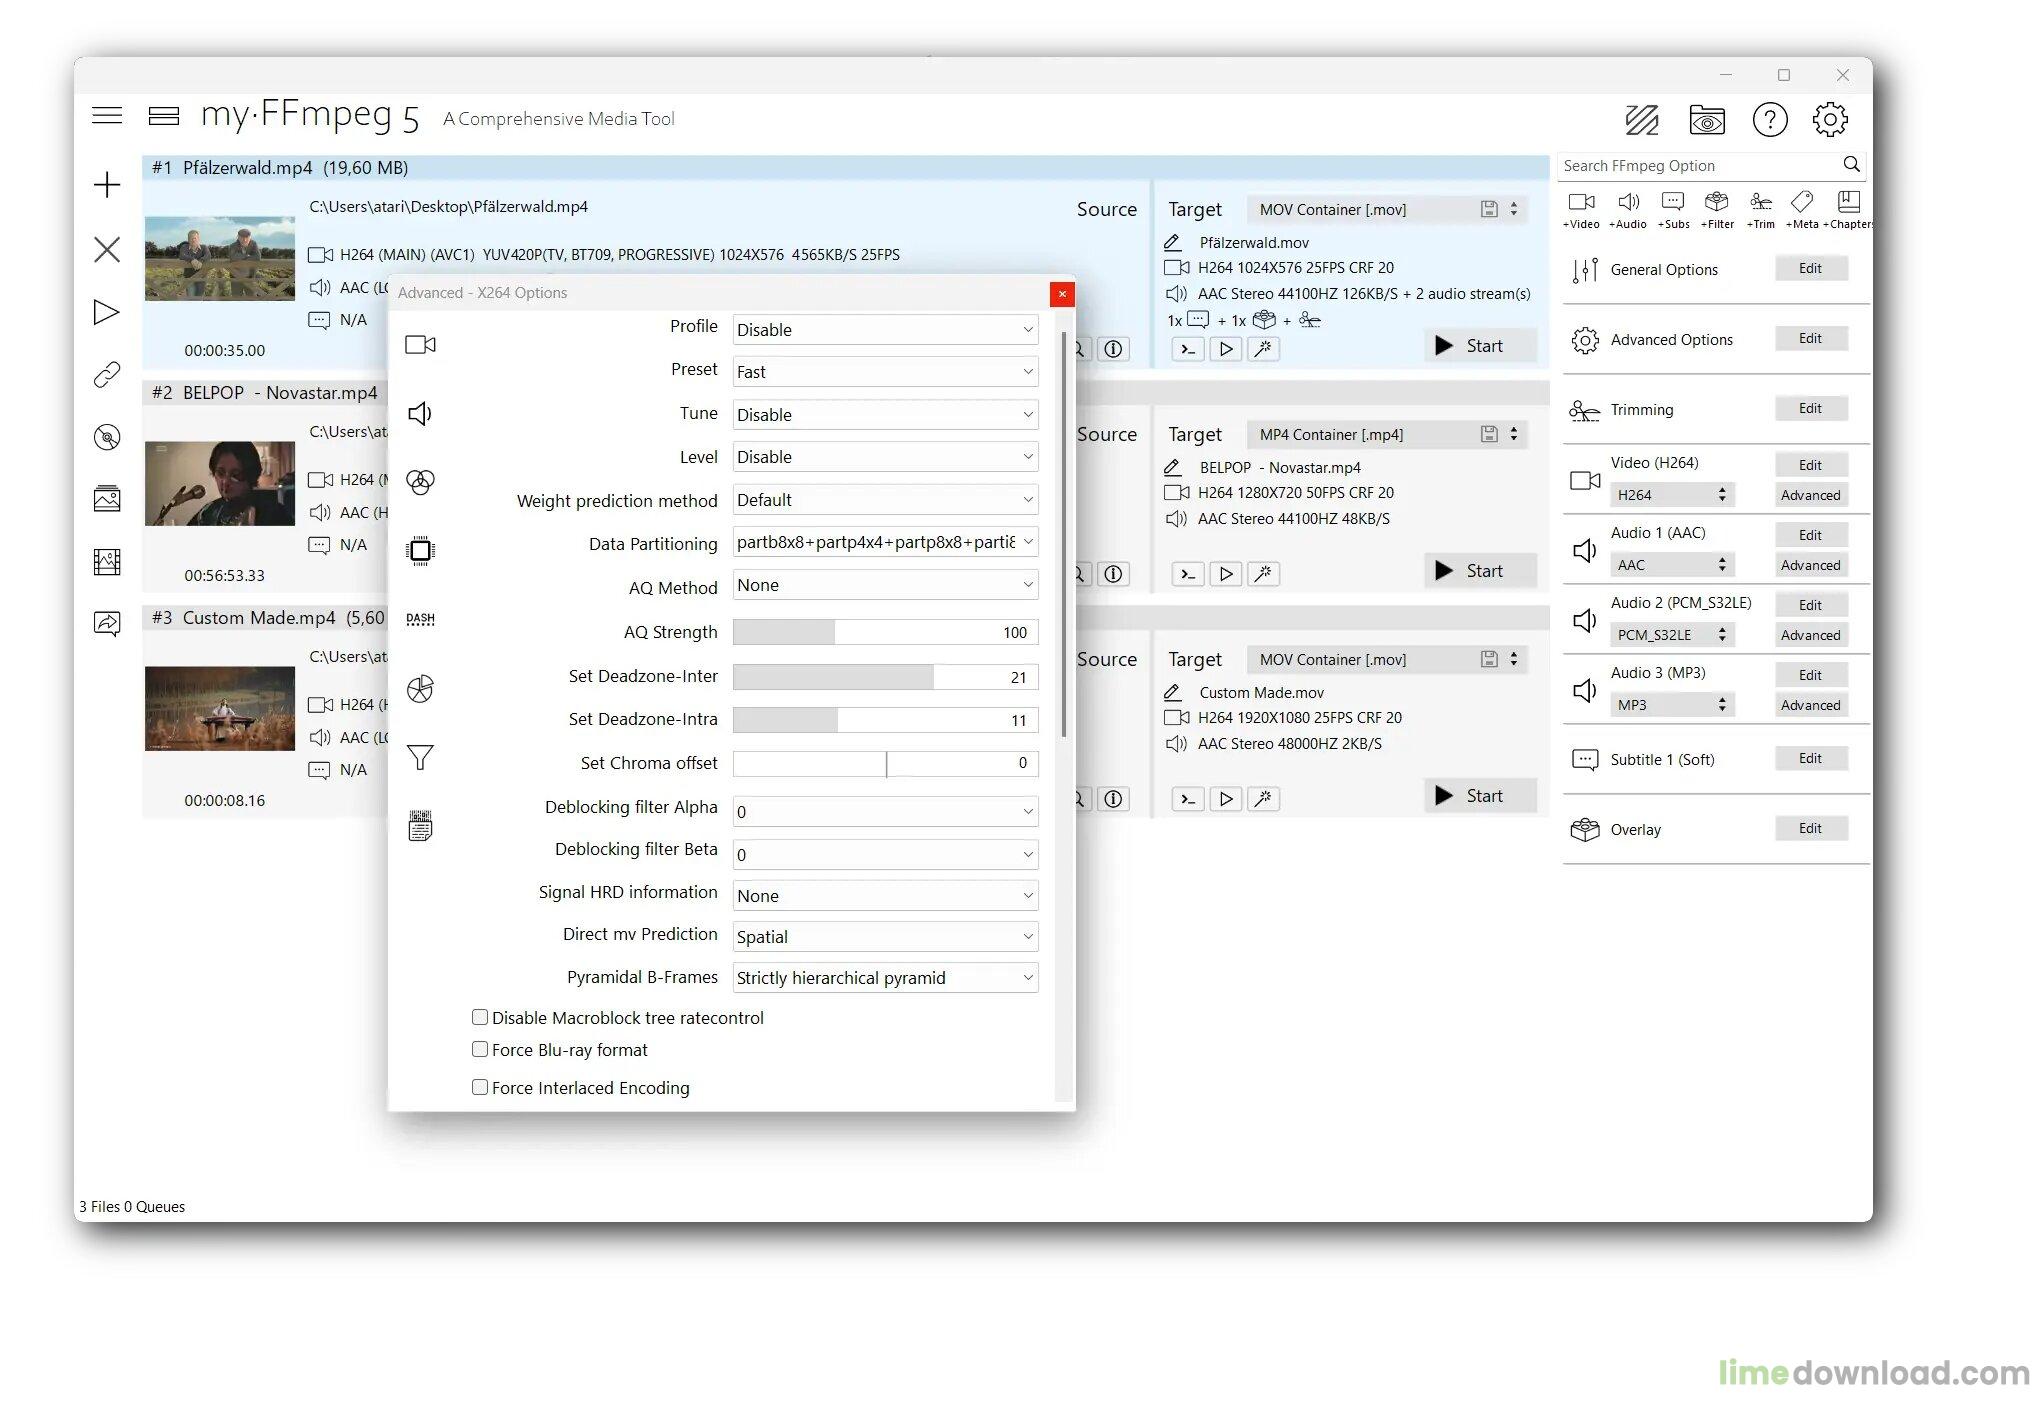The width and height of the screenshot is (2037, 1404).
Task: Click the +Meta tag icon
Action: click(1802, 203)
